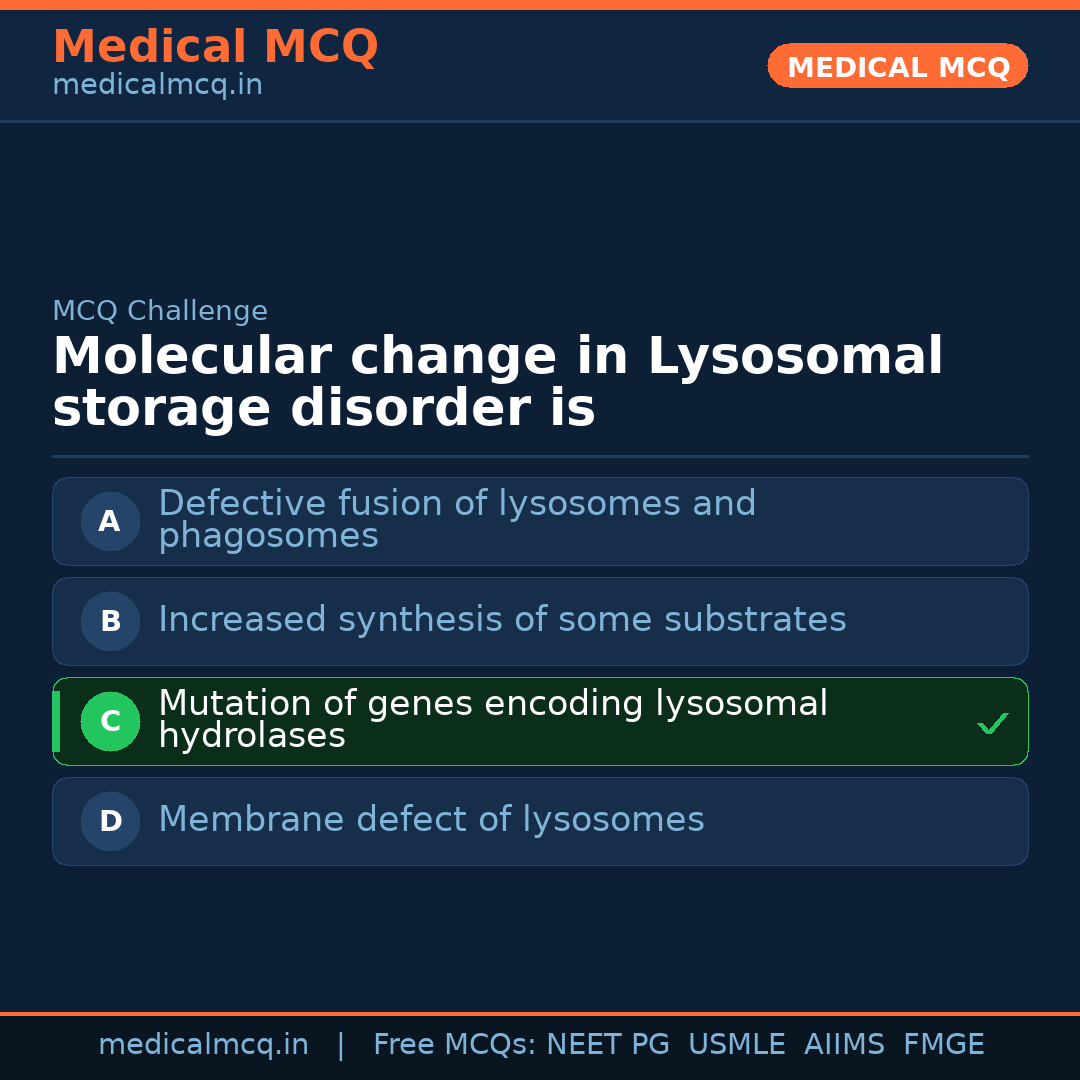
Task: Click the question heading about Lysosomal storage
Action: coord(497,383)
